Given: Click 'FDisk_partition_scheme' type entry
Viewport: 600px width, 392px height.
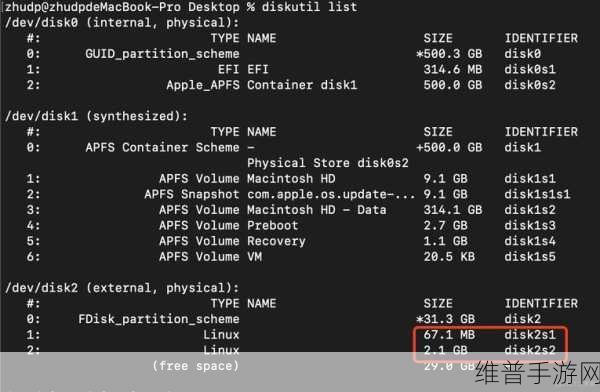Looking at the screenshot, I should tap(159, 319).
